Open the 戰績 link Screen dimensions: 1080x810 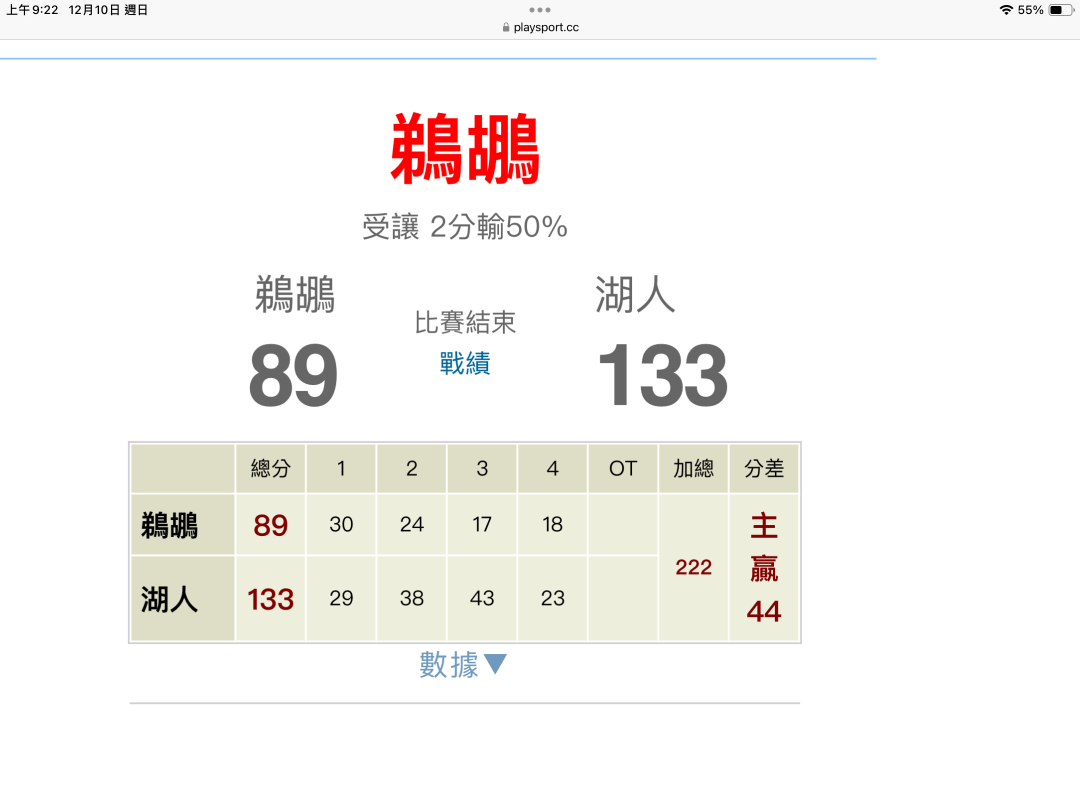[465, 363]
